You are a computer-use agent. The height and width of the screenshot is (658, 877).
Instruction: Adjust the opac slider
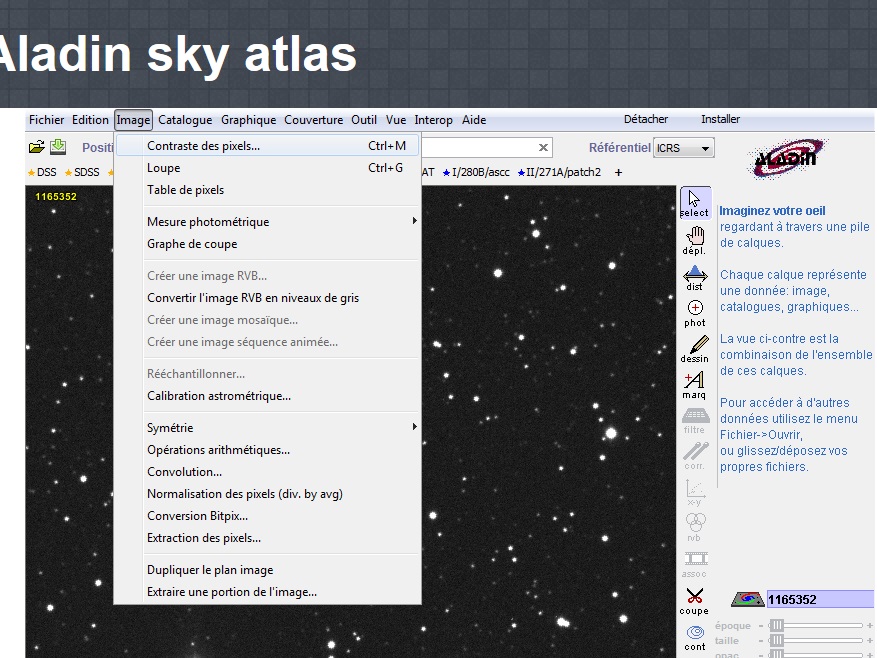click(x=814, y=654)
